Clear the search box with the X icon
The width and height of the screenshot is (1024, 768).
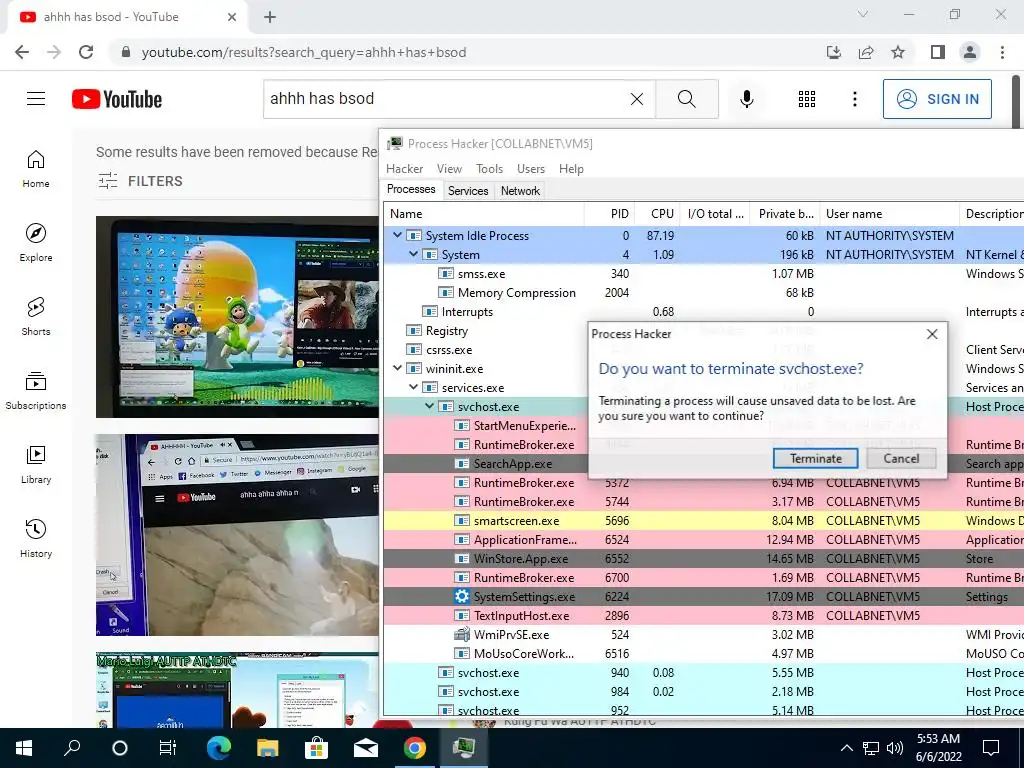[637, 99]
